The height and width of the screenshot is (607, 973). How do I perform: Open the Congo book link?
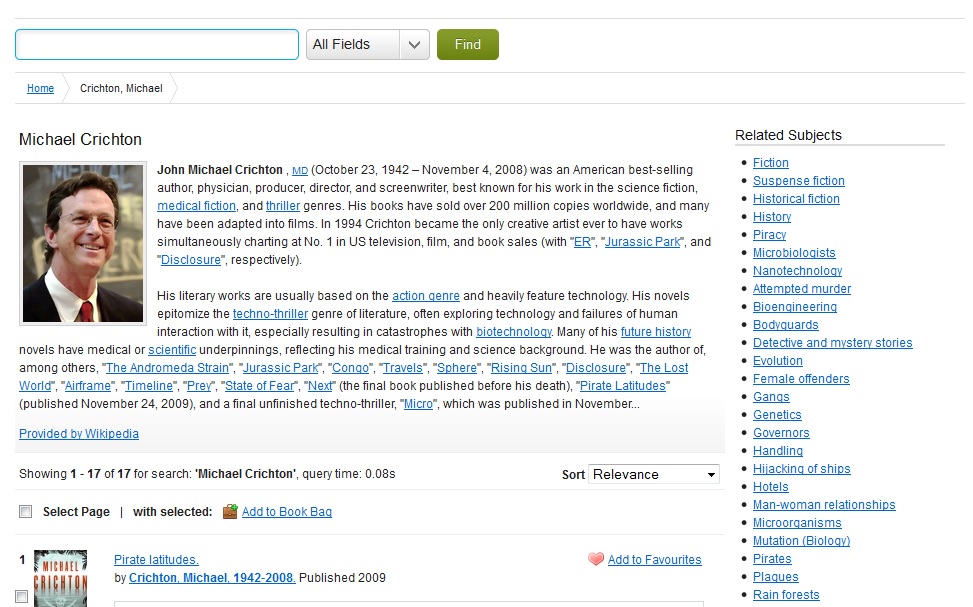[x=350, y=367]
